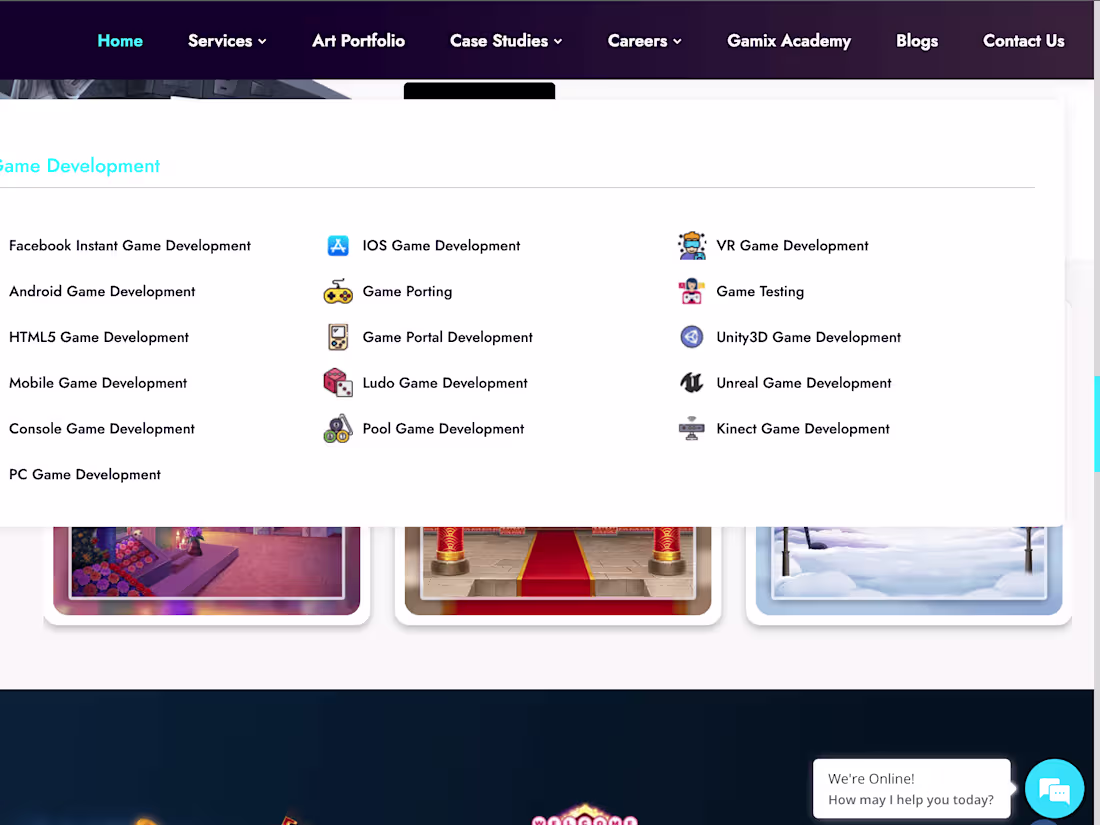Image resolution: width=1100 pixels, height=825 pixels.
Task: Click the Unreal Engine icon
Action: pos(691,383)
